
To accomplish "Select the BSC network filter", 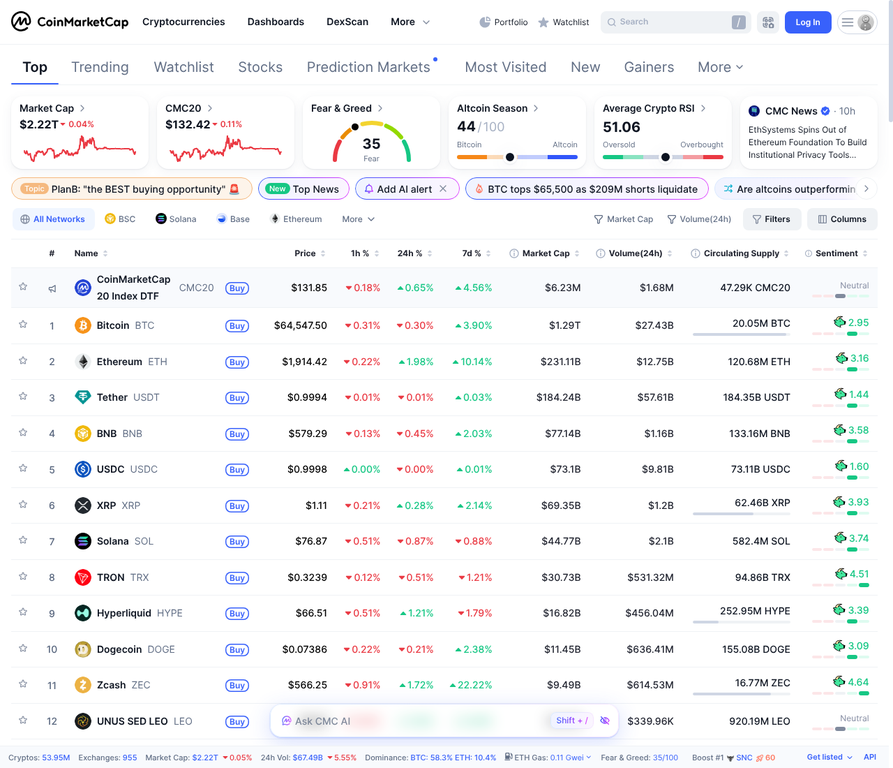I will pyautogui.click(x=120, y=219).
